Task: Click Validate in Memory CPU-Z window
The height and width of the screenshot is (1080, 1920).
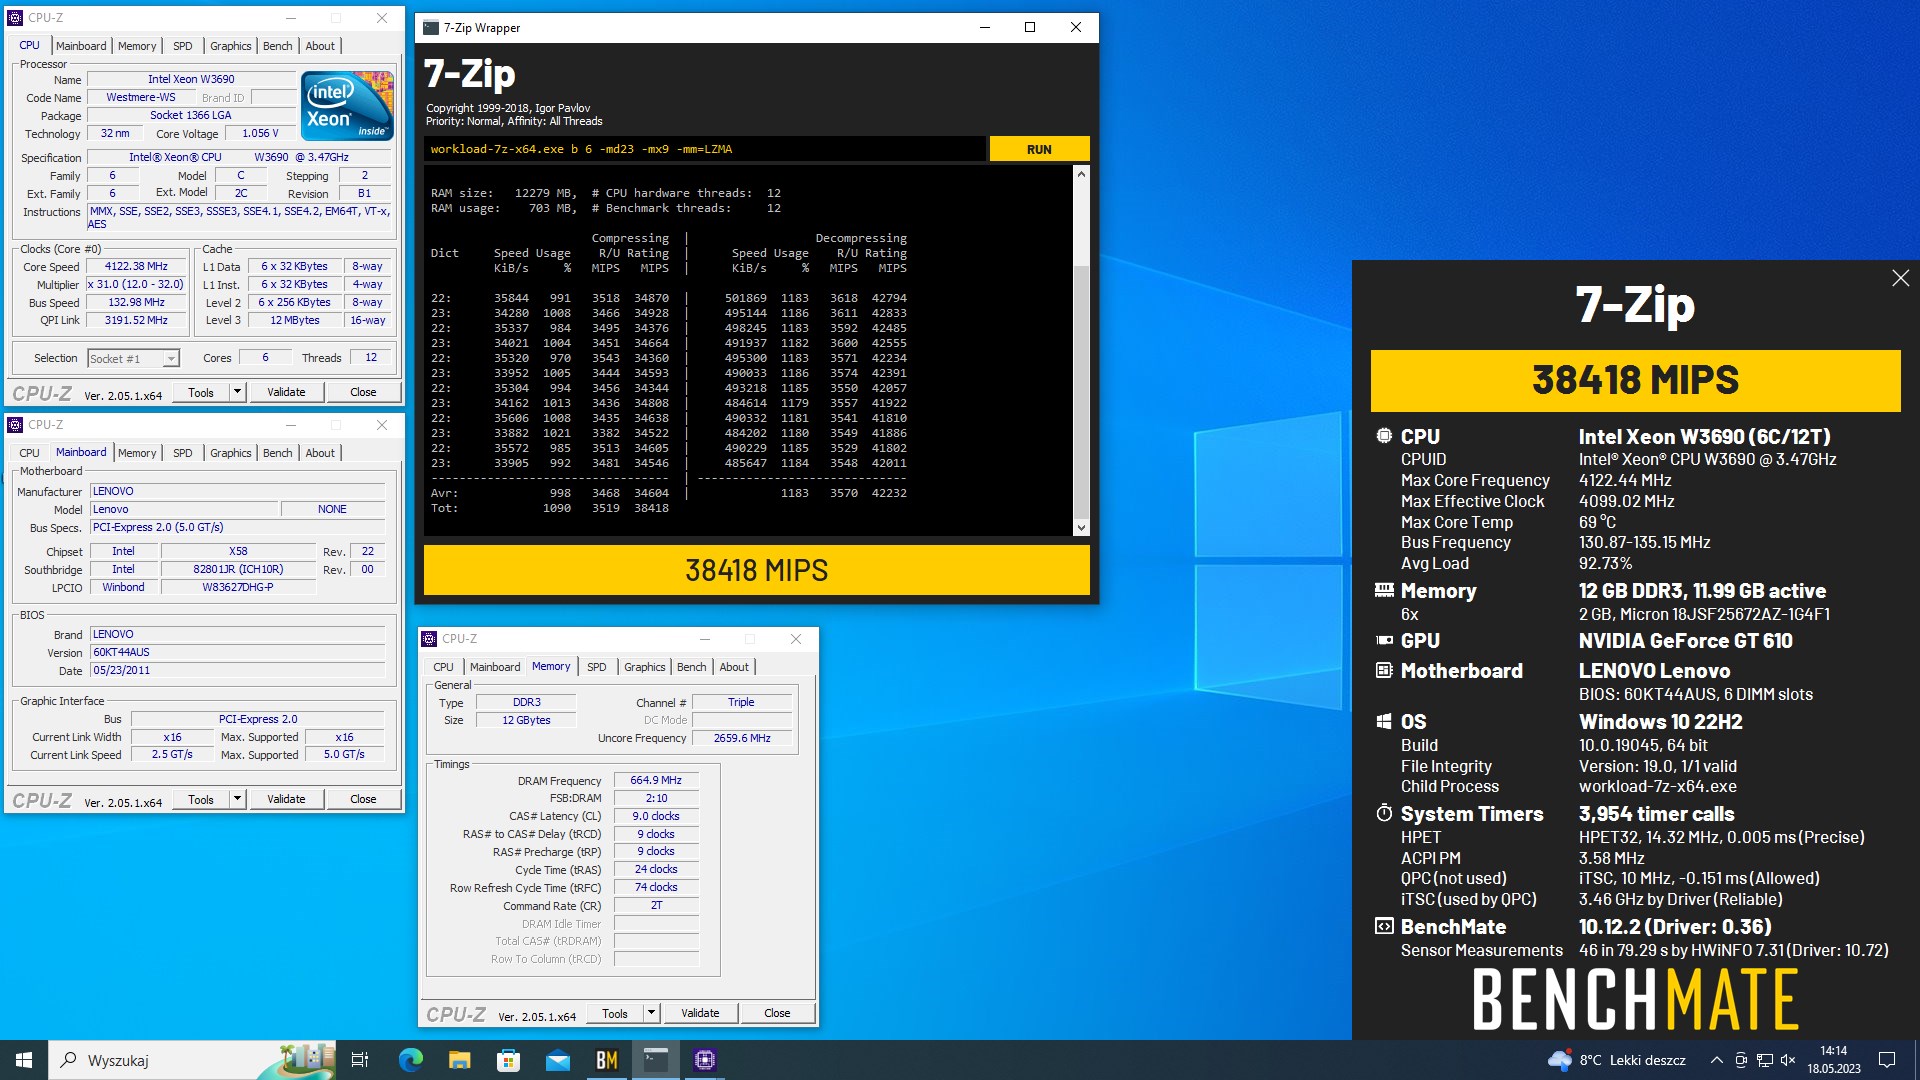Action: coord(700,1013)
